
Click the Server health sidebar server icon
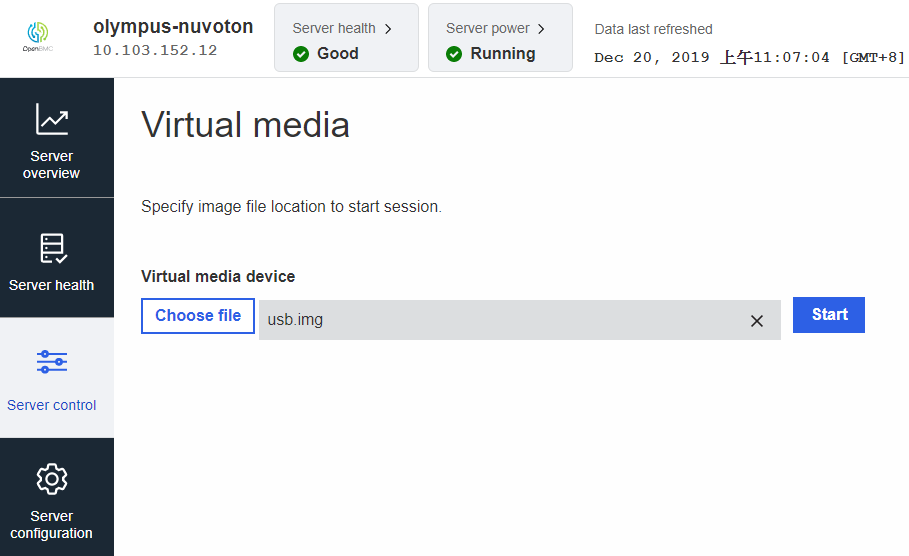[52, 248]
